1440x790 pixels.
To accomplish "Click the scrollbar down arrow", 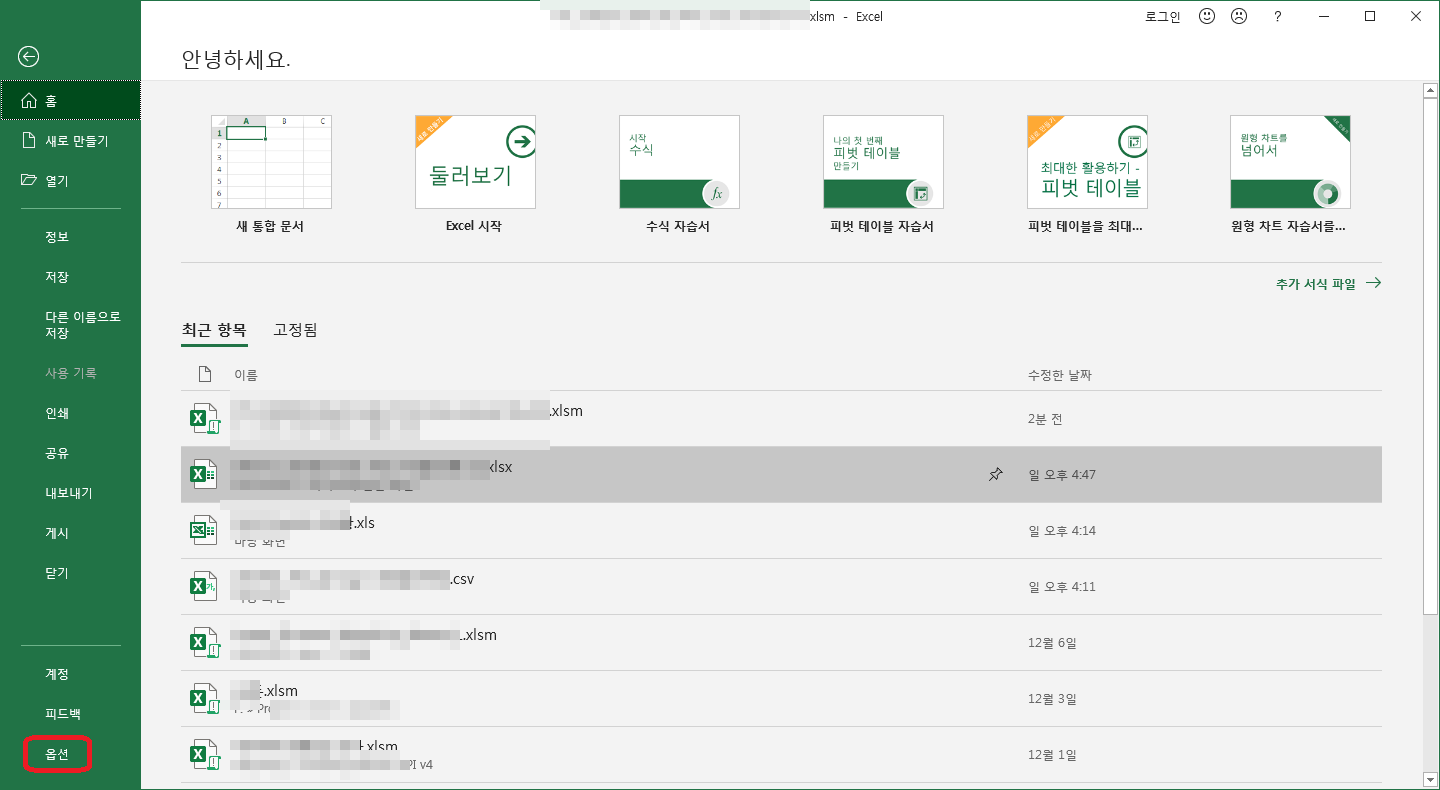I will pos(1429,778).
